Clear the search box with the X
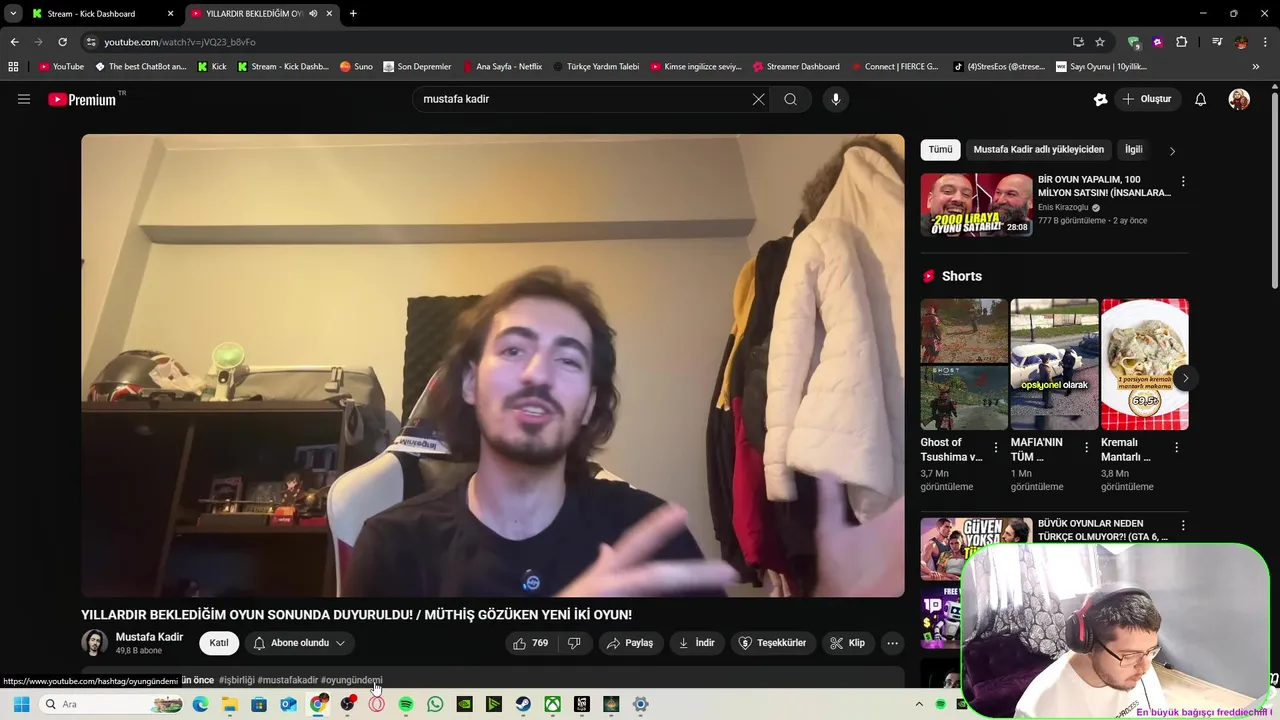Viewport: 1280px width, 720px height. tap(758, 99)
